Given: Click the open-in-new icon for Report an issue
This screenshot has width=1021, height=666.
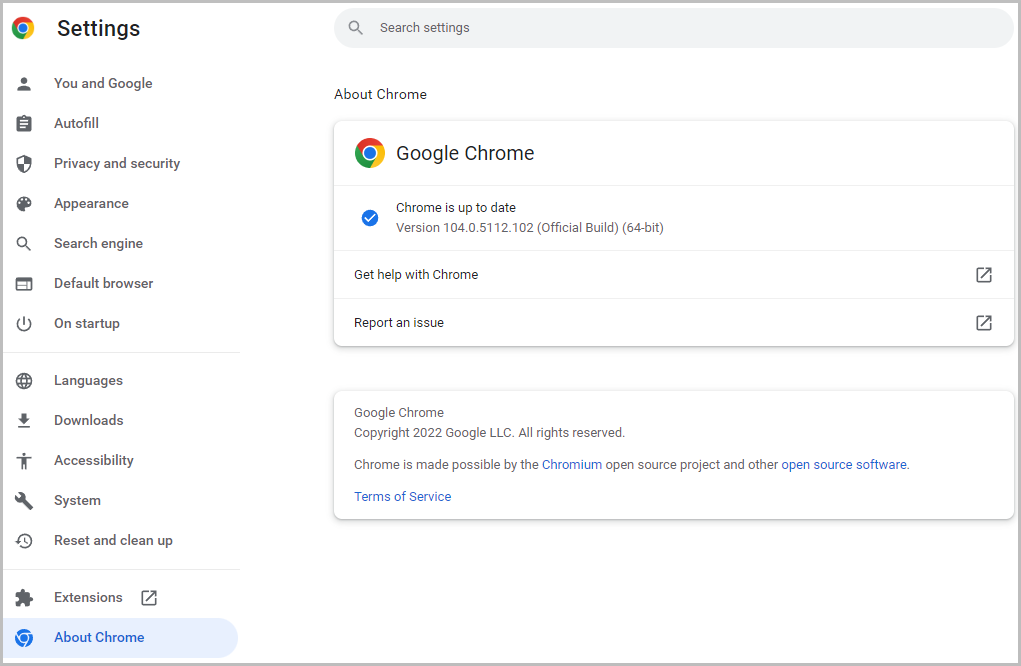Looking at the screenshot, I should click(x=984, y=322).
